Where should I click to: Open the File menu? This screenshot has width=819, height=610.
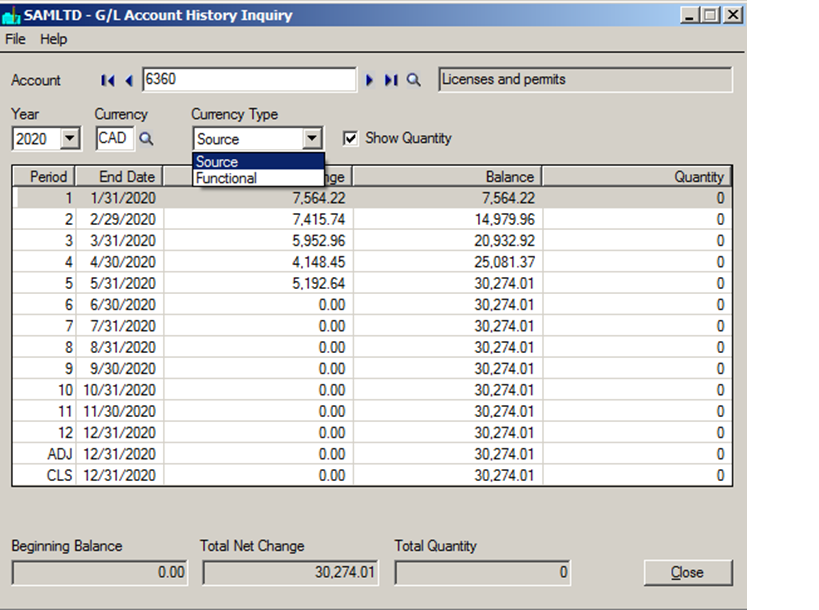click(15, 39)
